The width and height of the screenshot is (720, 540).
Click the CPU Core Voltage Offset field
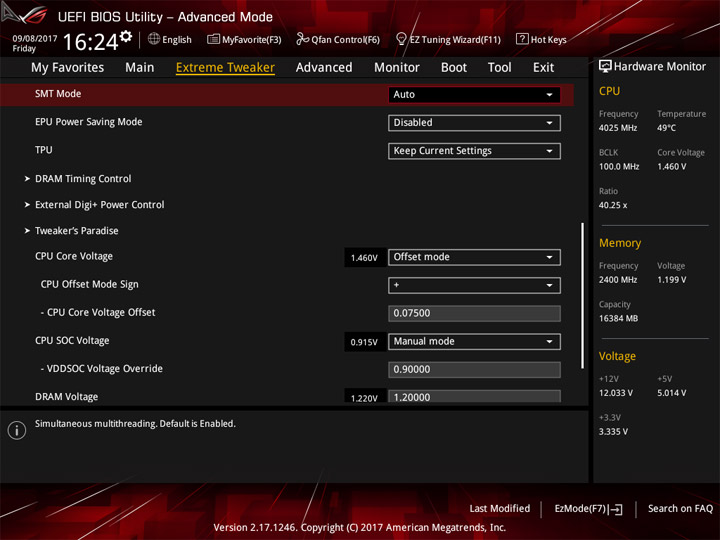[x=474, y=313]
